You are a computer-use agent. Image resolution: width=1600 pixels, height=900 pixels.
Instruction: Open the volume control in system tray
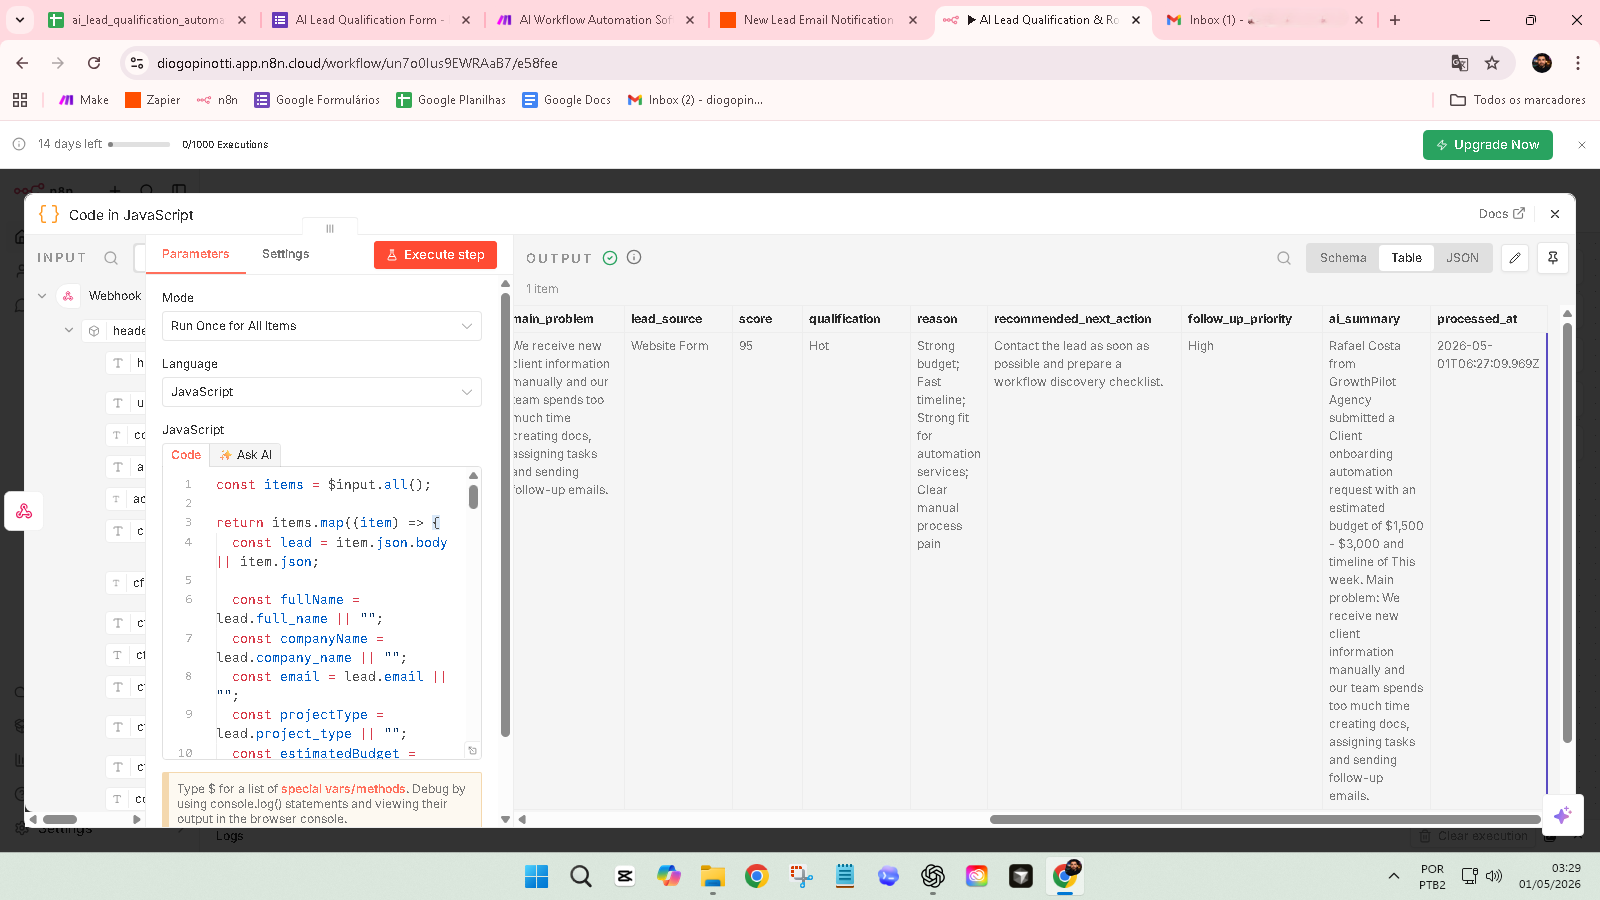(x=1494, y=877)
